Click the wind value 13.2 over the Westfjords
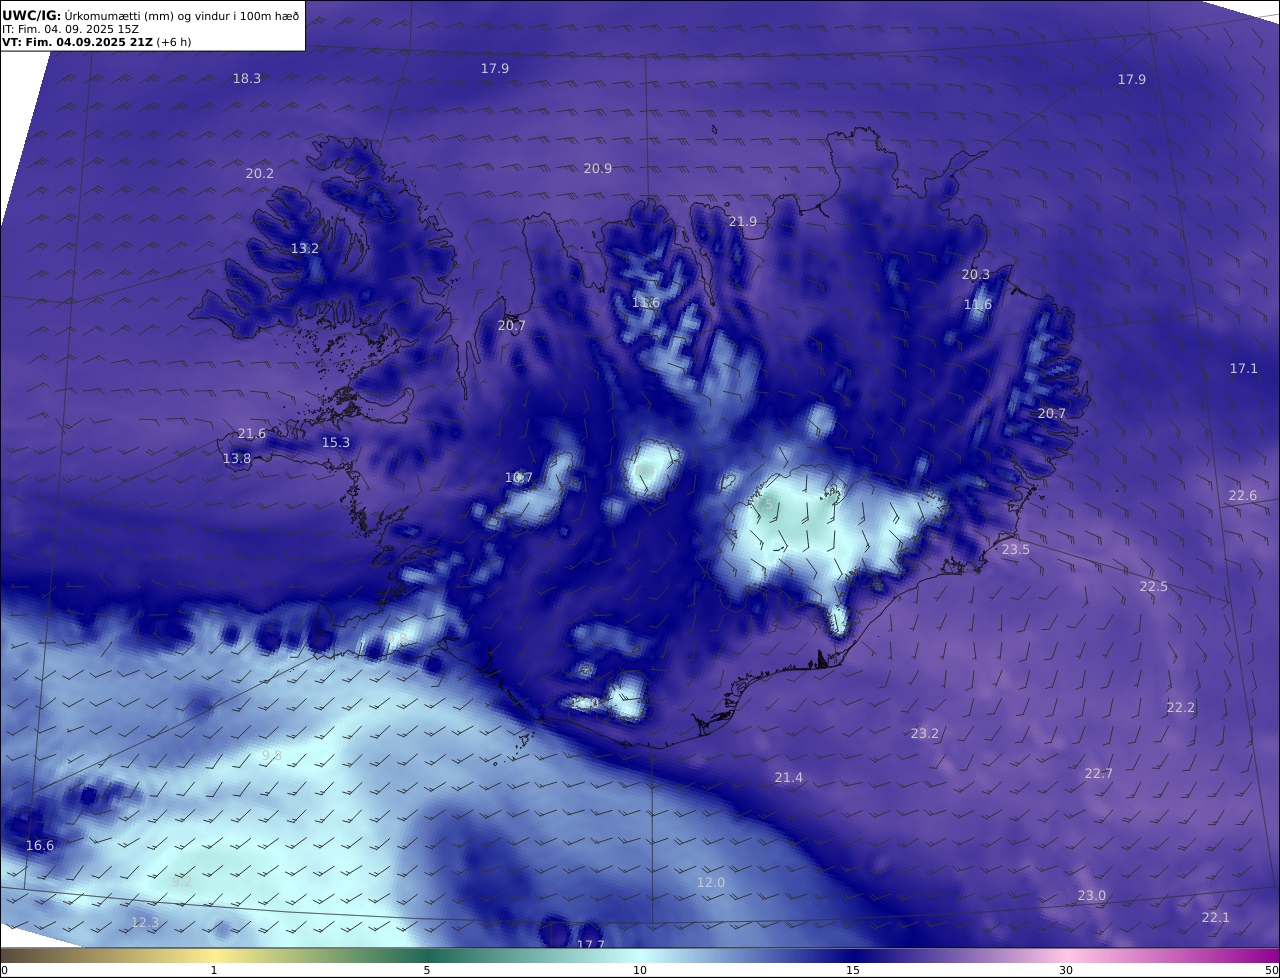Image resolution: width=1280 pixels, height=978 pixels. pos(305,248)
